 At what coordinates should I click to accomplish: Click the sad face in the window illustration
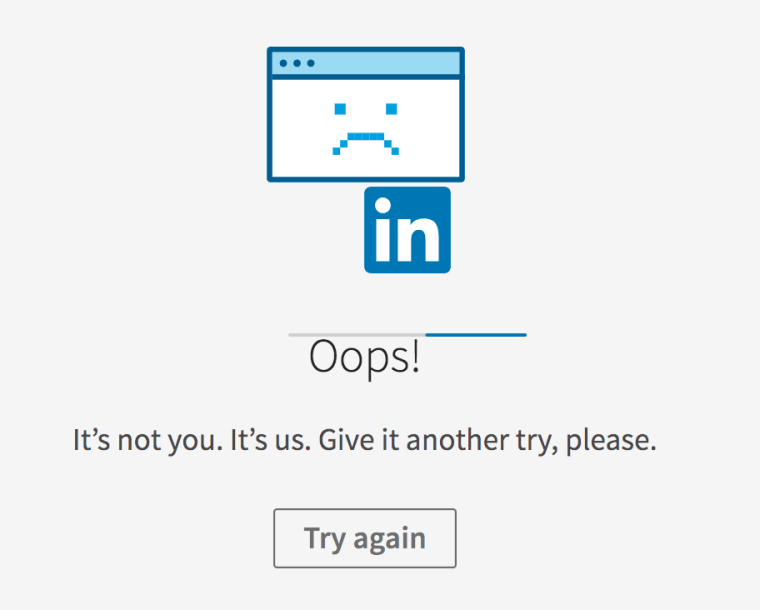[365, 128]
